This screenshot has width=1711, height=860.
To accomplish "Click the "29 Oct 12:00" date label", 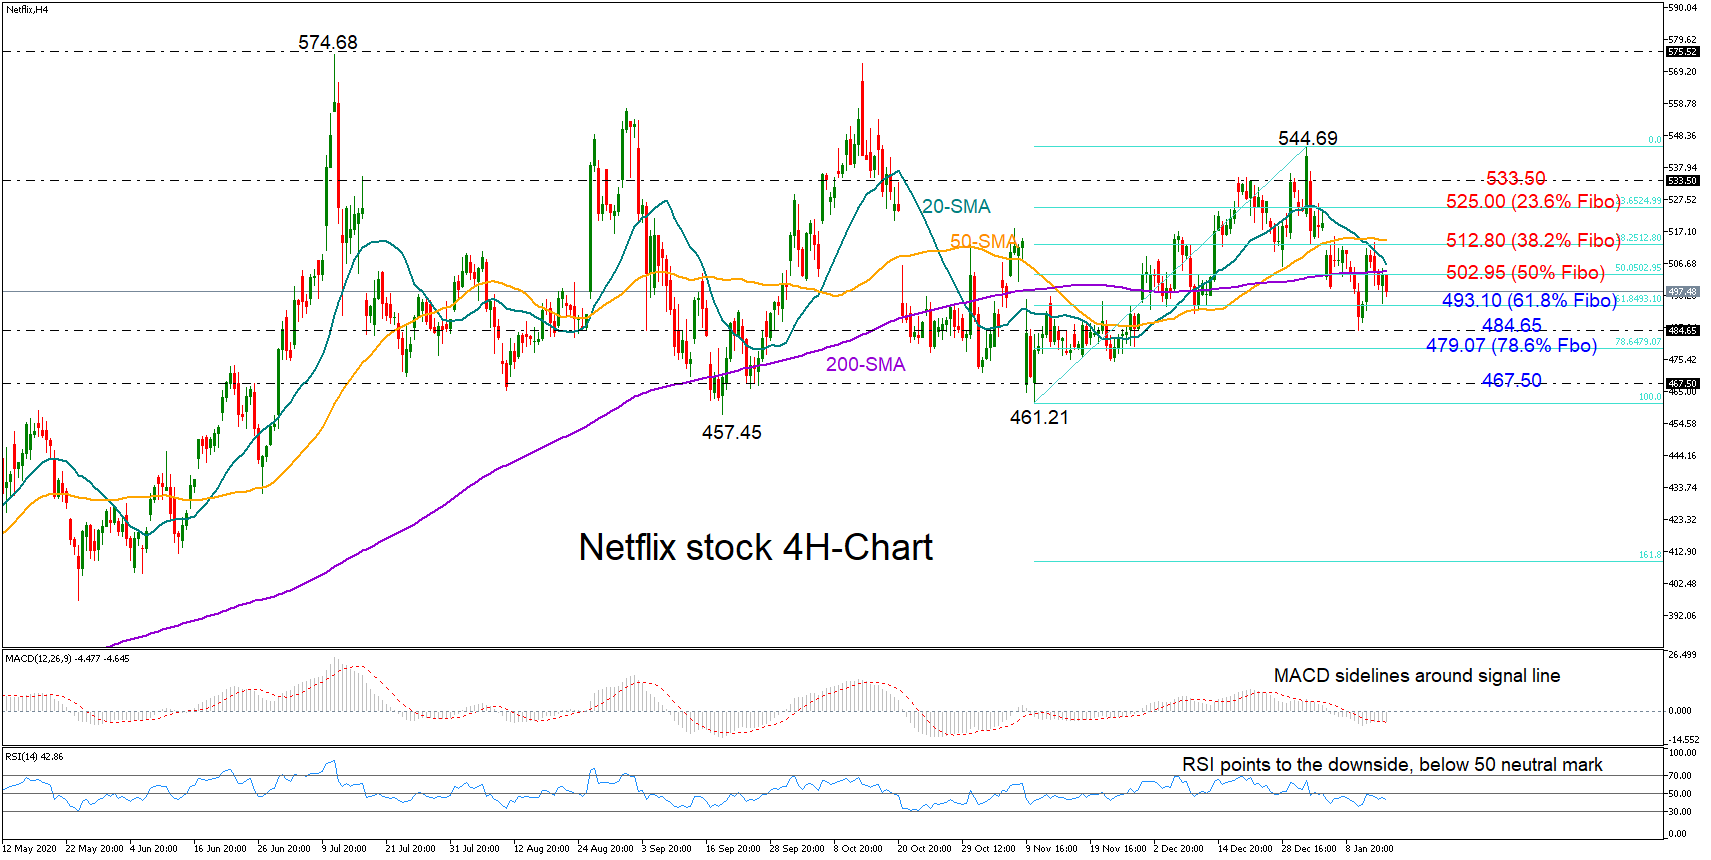I will coord(989,849).
